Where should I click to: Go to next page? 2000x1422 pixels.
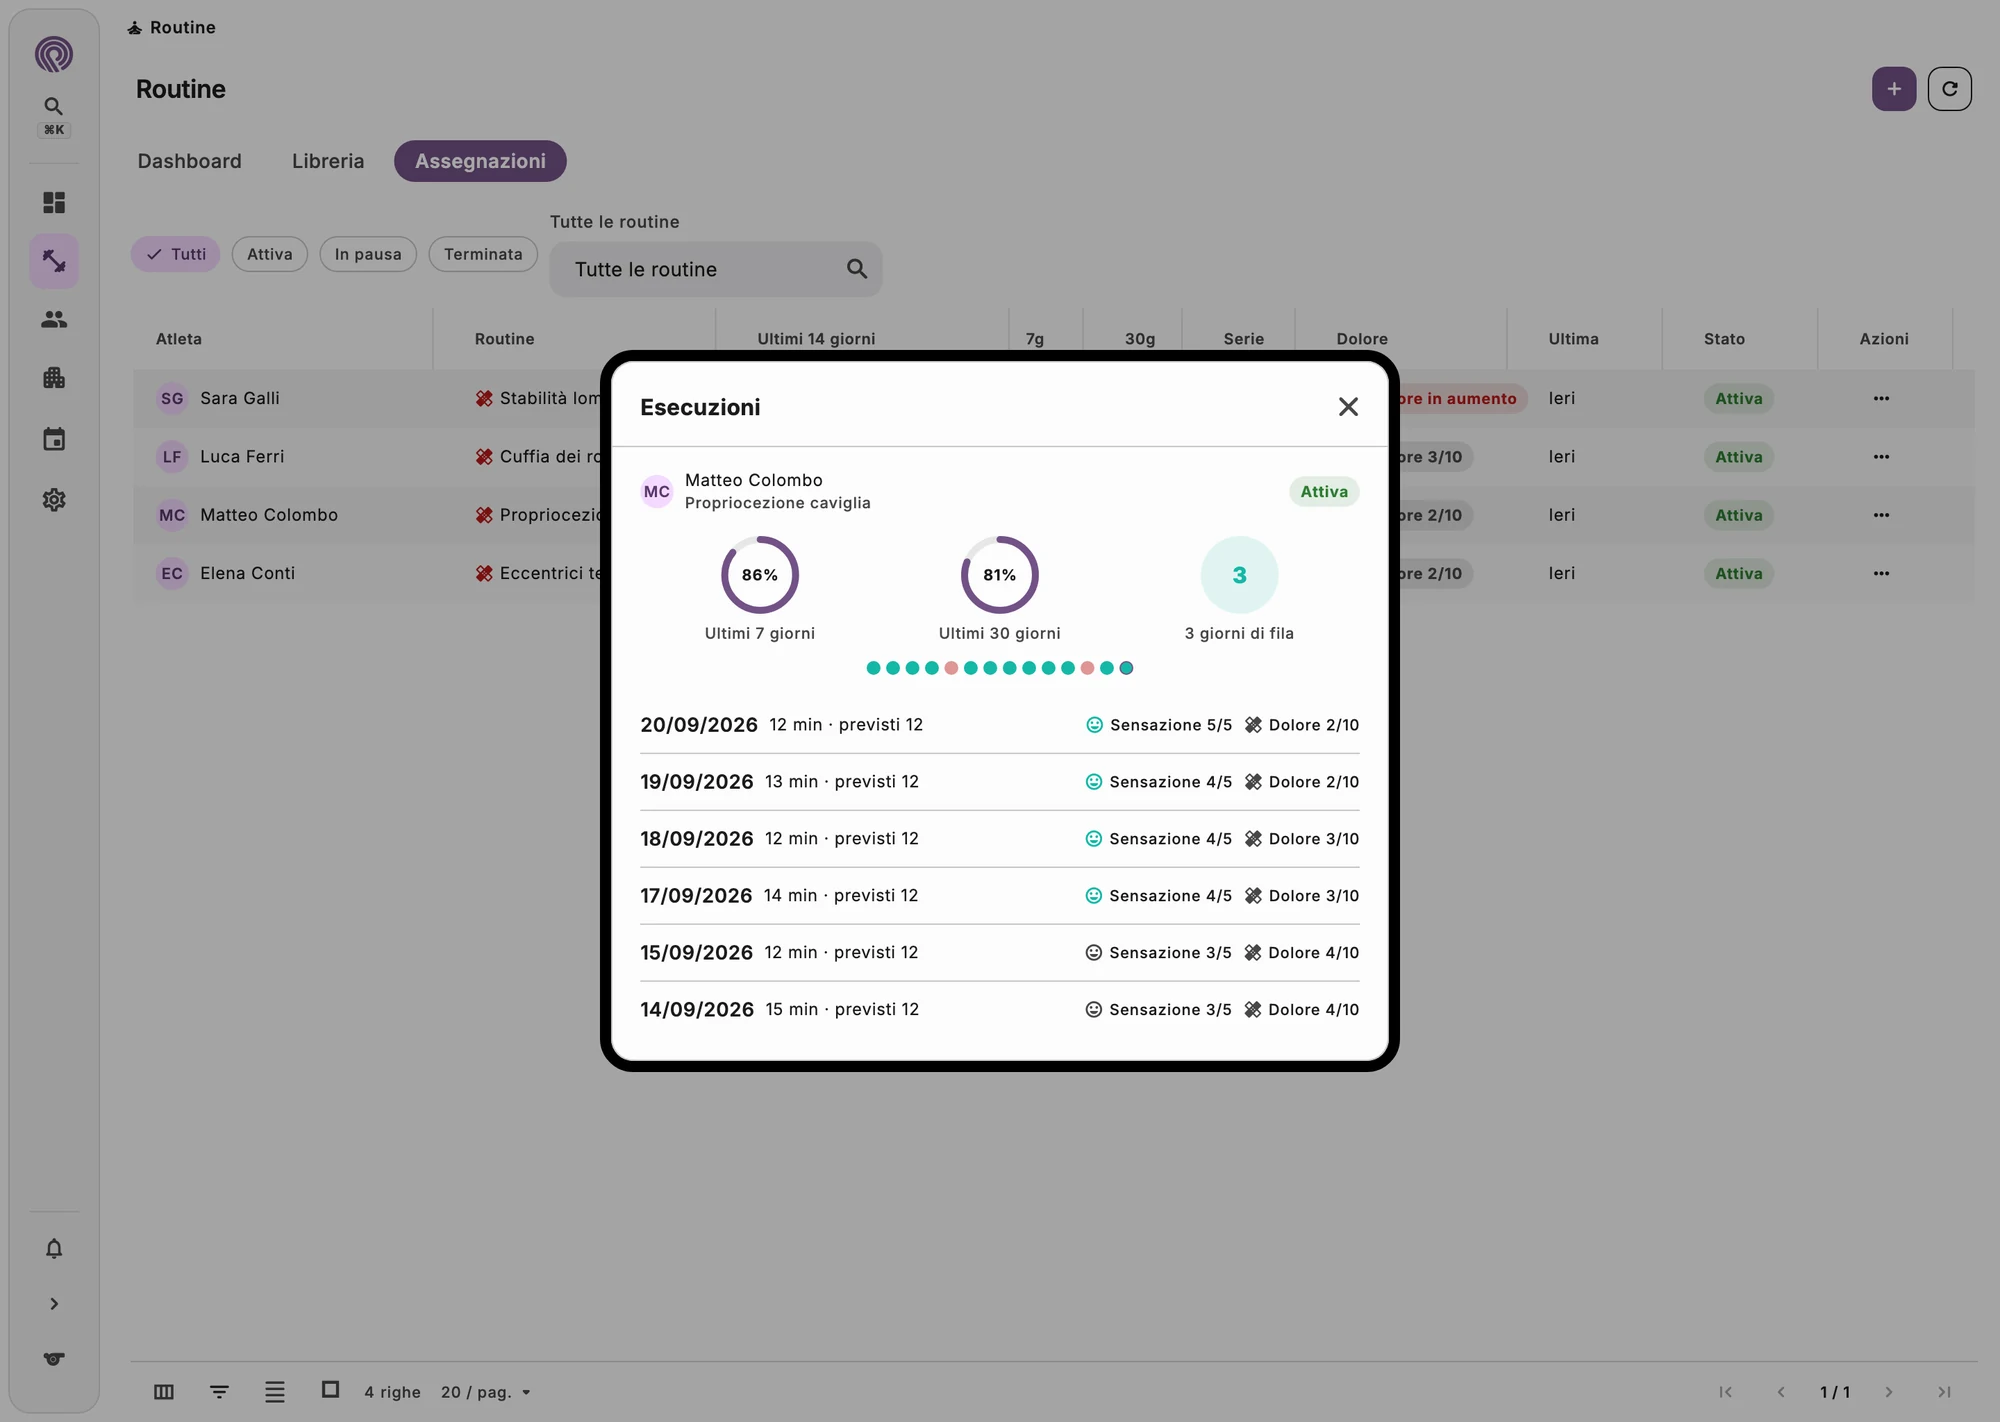pos(1889,1392)
